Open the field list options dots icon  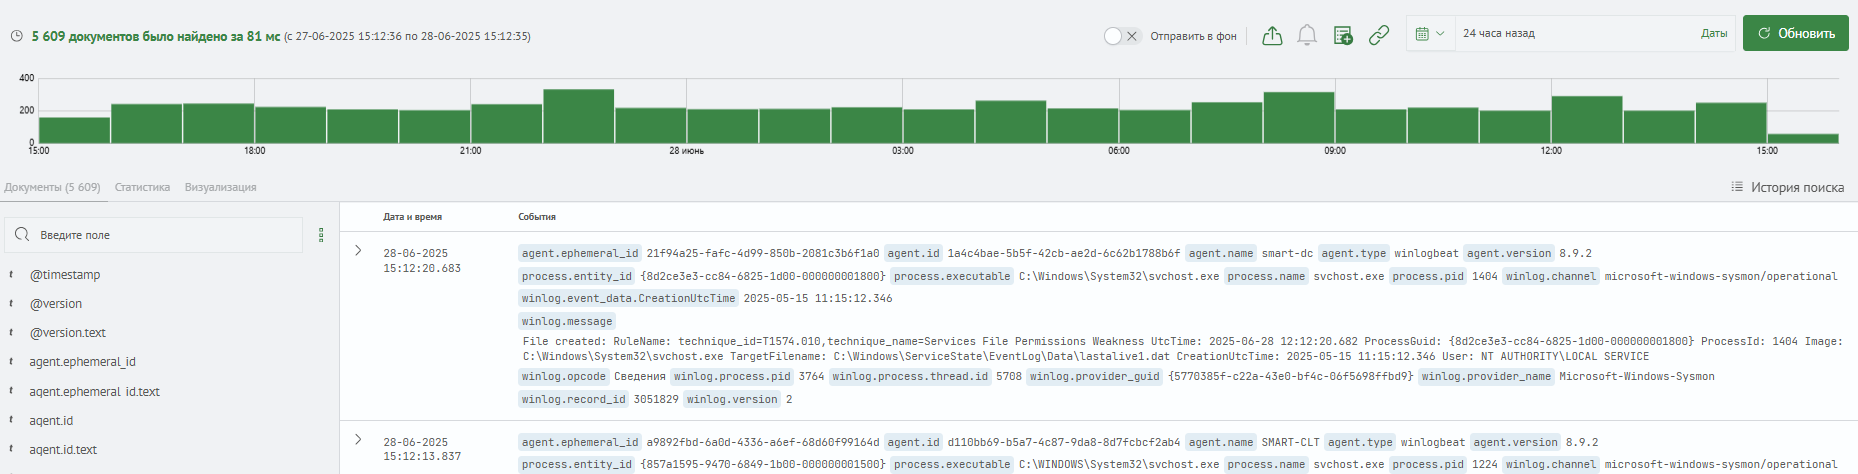(x=321, y=235)
